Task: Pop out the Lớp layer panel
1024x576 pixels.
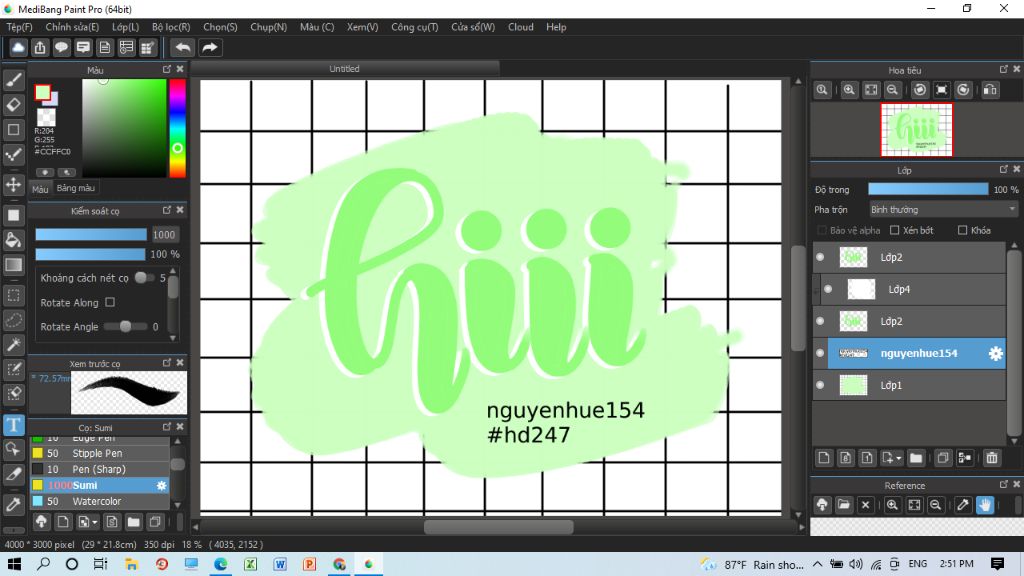Action: coord(1004,169)
